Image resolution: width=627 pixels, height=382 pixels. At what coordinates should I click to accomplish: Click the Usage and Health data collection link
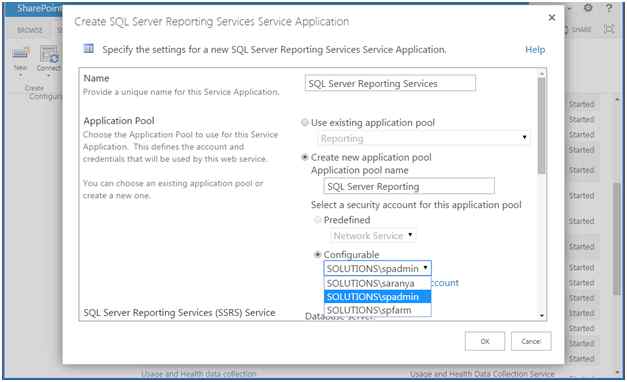point(198,374)
